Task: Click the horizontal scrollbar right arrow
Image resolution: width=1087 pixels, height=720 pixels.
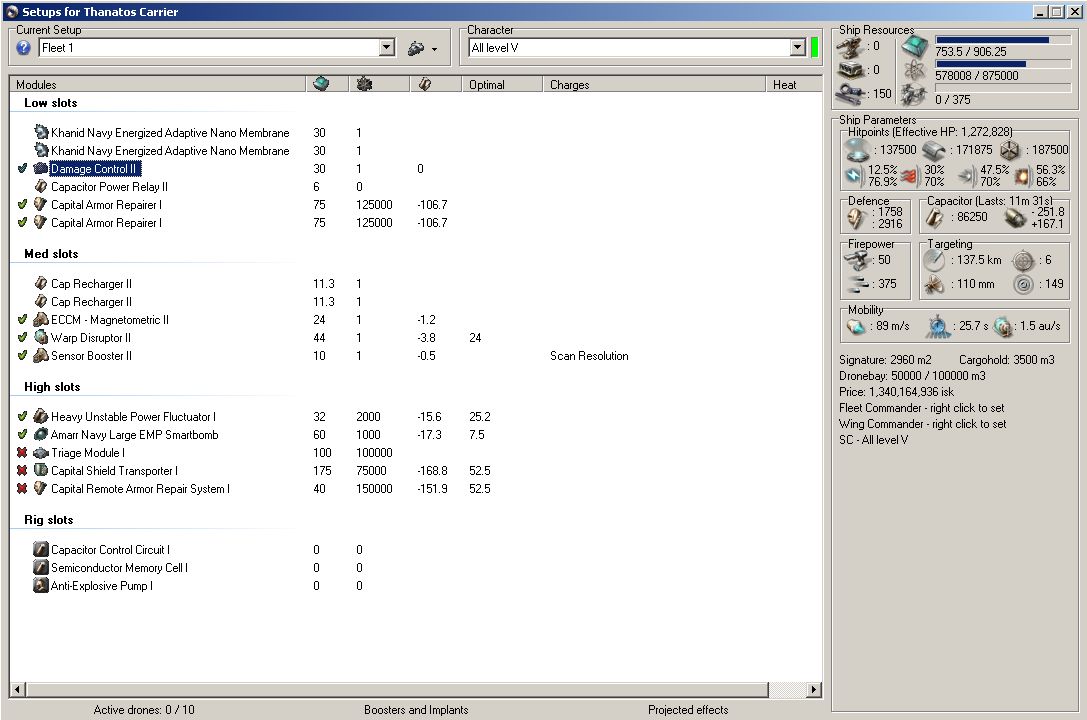Action: click(814, 690)
